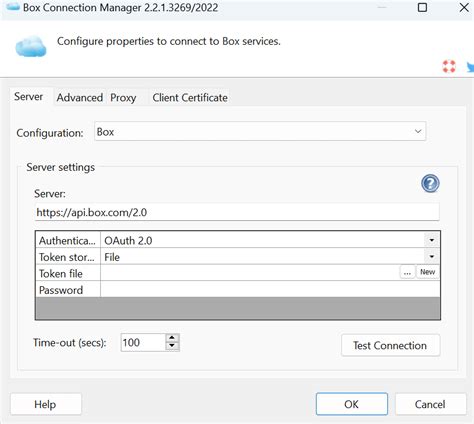This screenshot has width=474, height=424.
Task: Click the Time-out value field
Action: tap(143, 342)
